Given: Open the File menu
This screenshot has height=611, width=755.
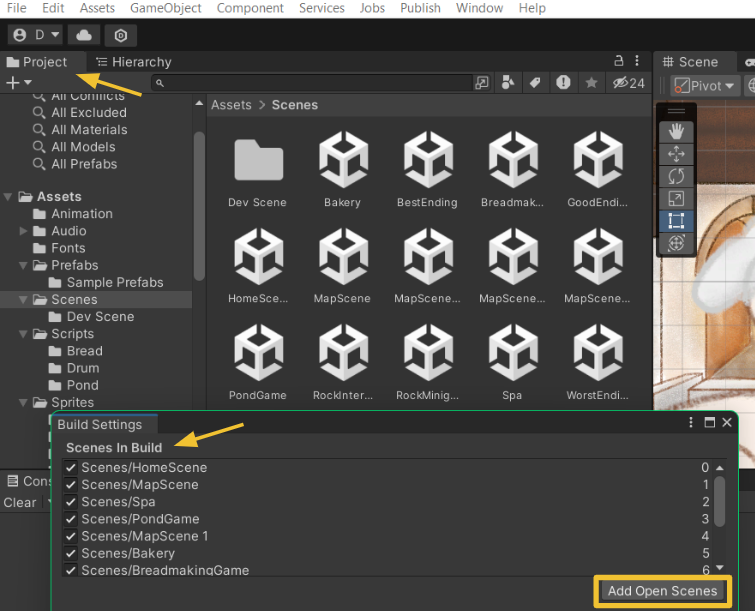Looking at the screenshot, I should point(16,8).
